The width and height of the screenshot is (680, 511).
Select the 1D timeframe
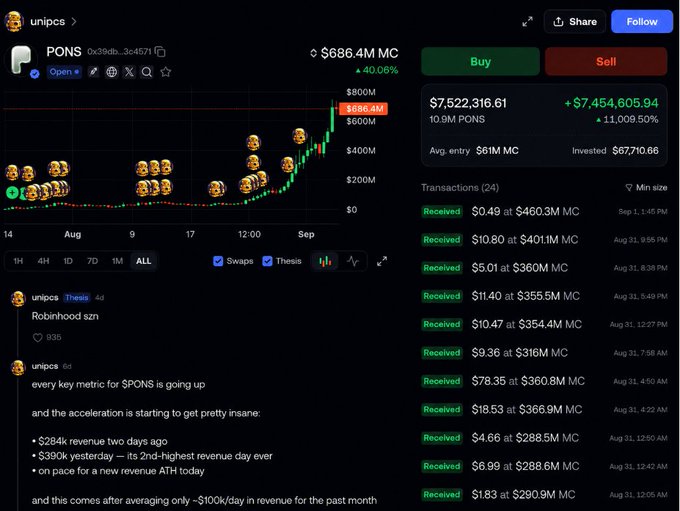click(68, 261)
